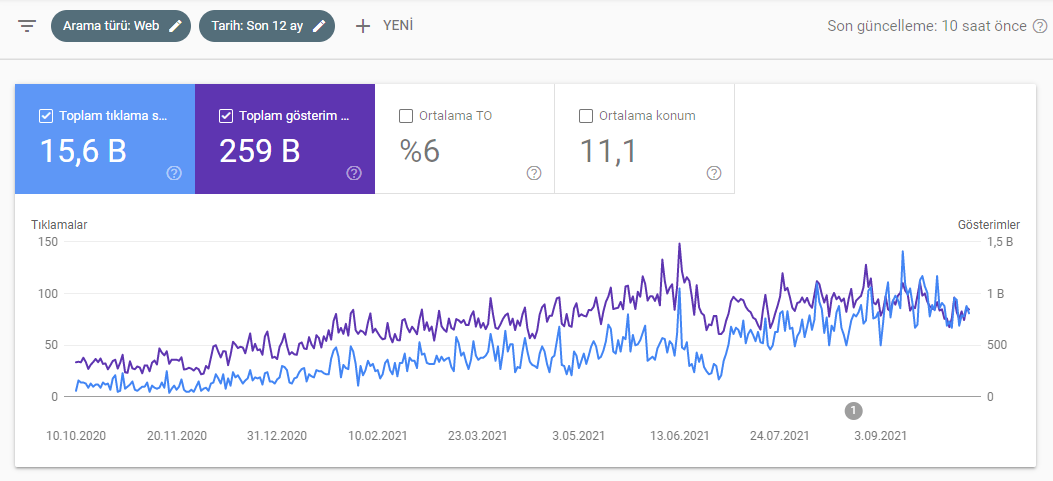The height and width of the screenshot is (481, 1053).
Task: Click the annotation marker 1 on timeline
Action: pos(854,410)
